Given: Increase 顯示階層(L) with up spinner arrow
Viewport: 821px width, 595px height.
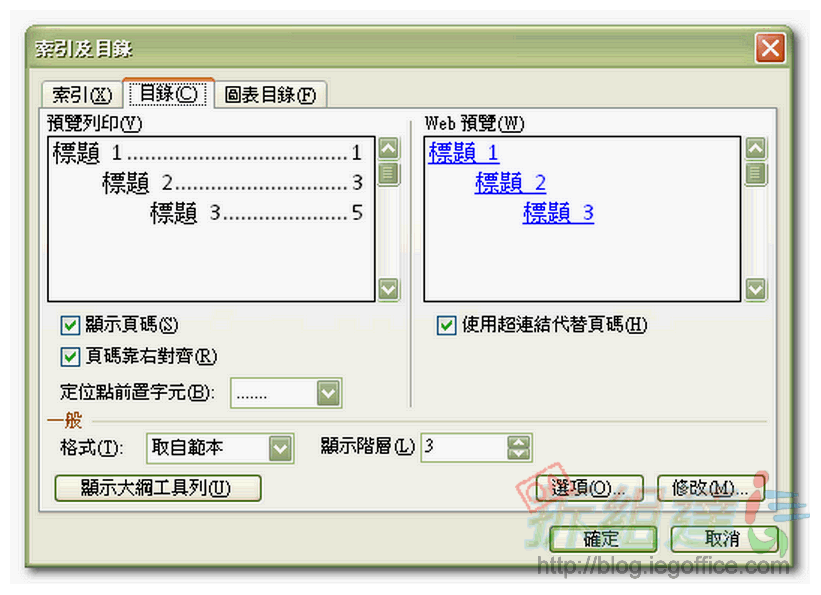Looking at the screenshot, I should click(518, 442).
